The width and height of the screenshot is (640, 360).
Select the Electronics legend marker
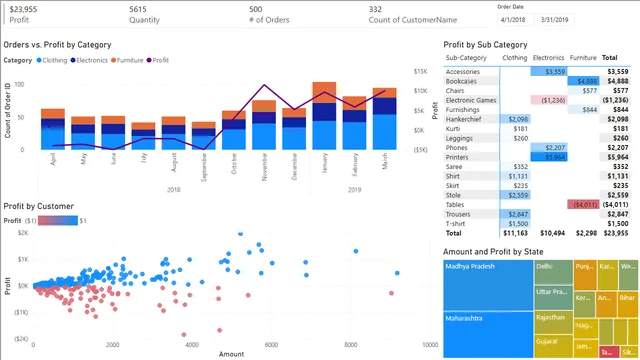(x=73, y=60)
